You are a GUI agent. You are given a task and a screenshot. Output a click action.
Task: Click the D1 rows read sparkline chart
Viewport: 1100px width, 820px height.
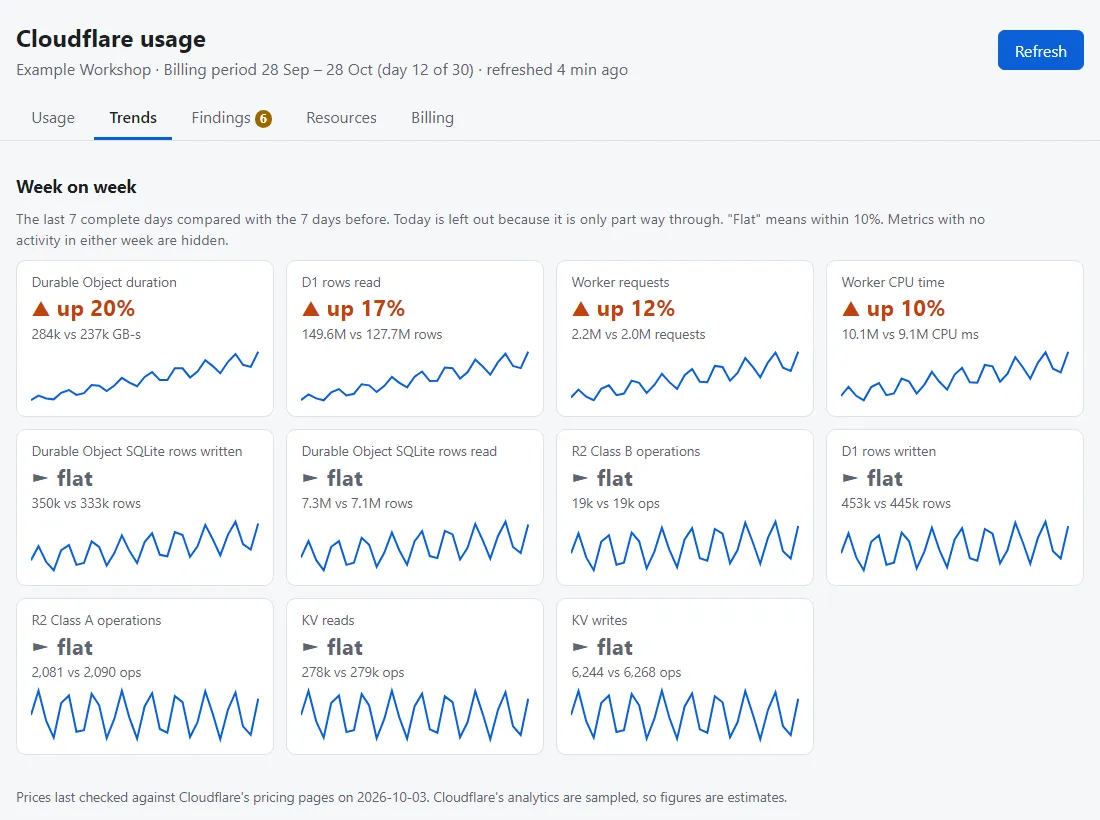point(415,376)
